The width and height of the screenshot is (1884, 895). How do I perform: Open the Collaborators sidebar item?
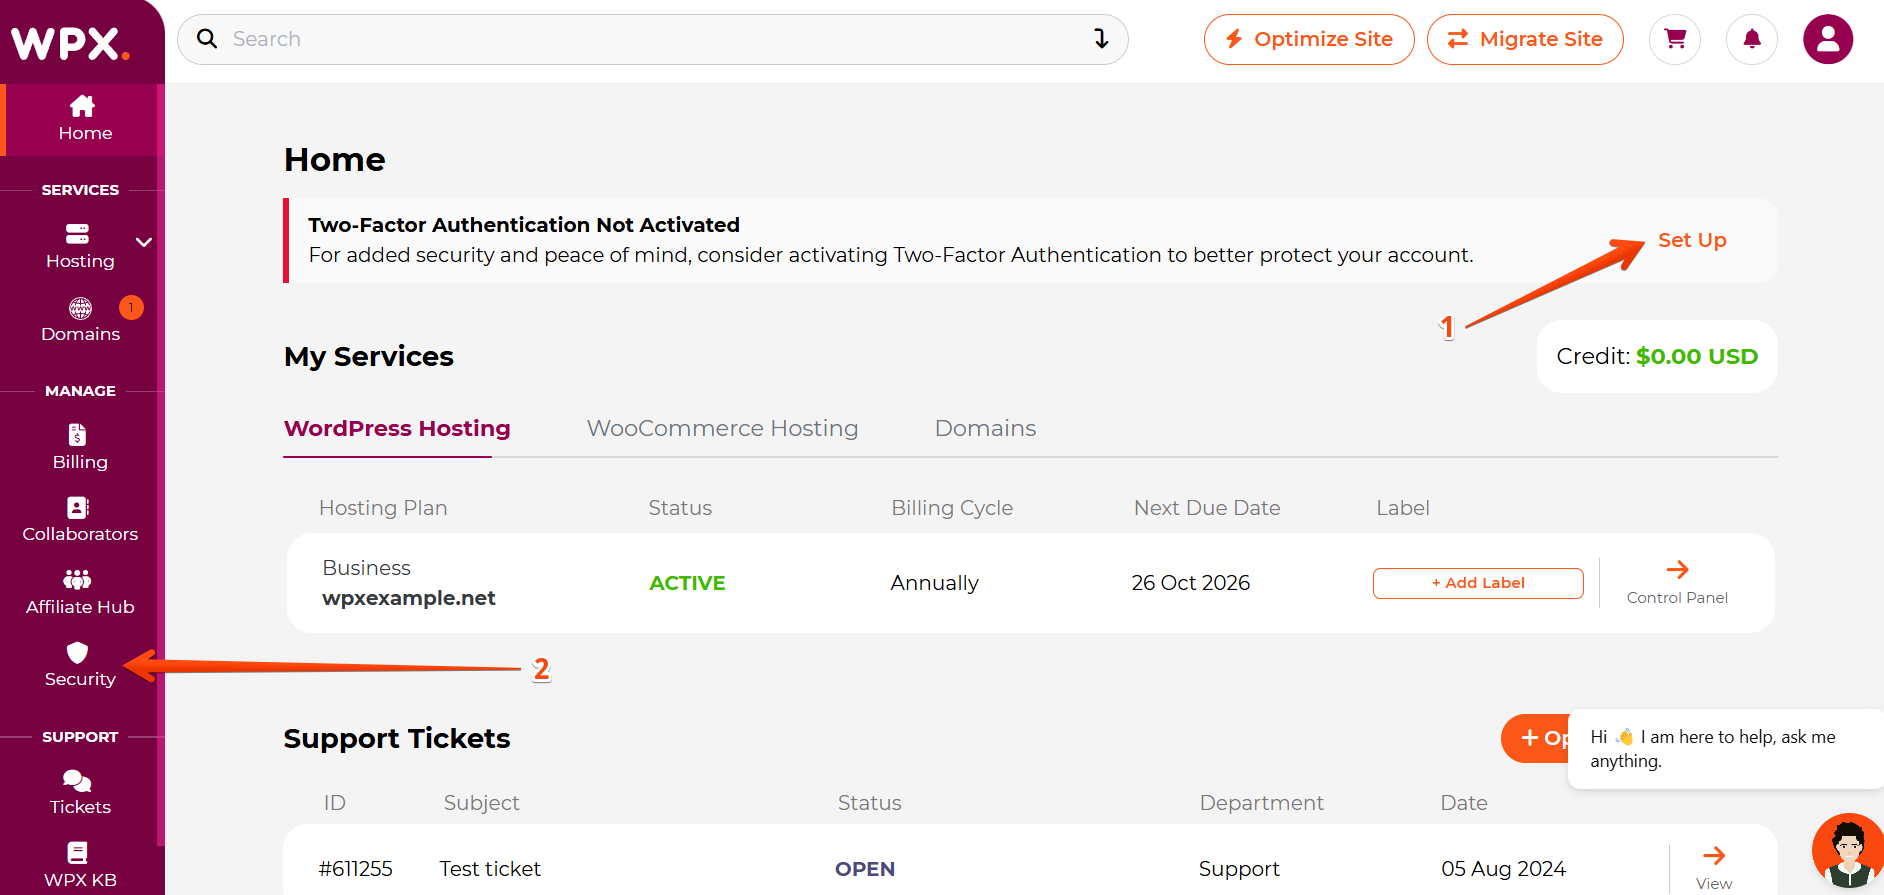point(80,520)
